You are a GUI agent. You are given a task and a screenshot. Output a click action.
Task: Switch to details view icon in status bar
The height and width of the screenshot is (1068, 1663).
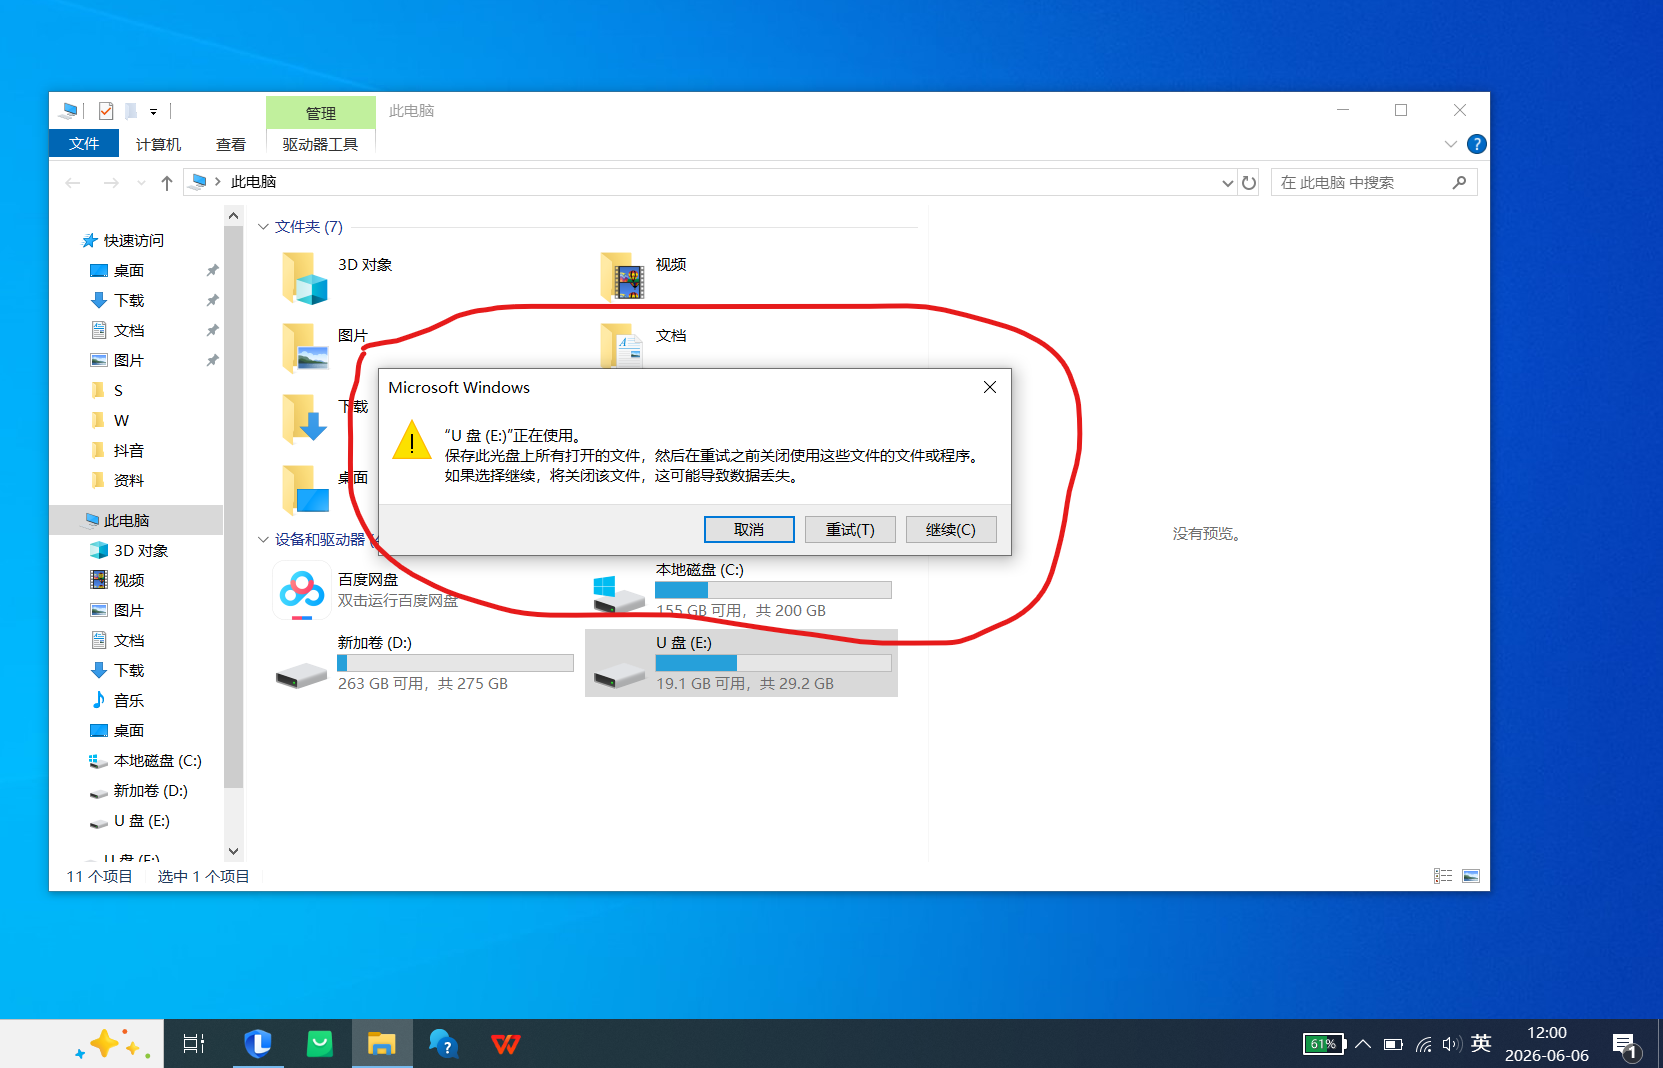1443,876
